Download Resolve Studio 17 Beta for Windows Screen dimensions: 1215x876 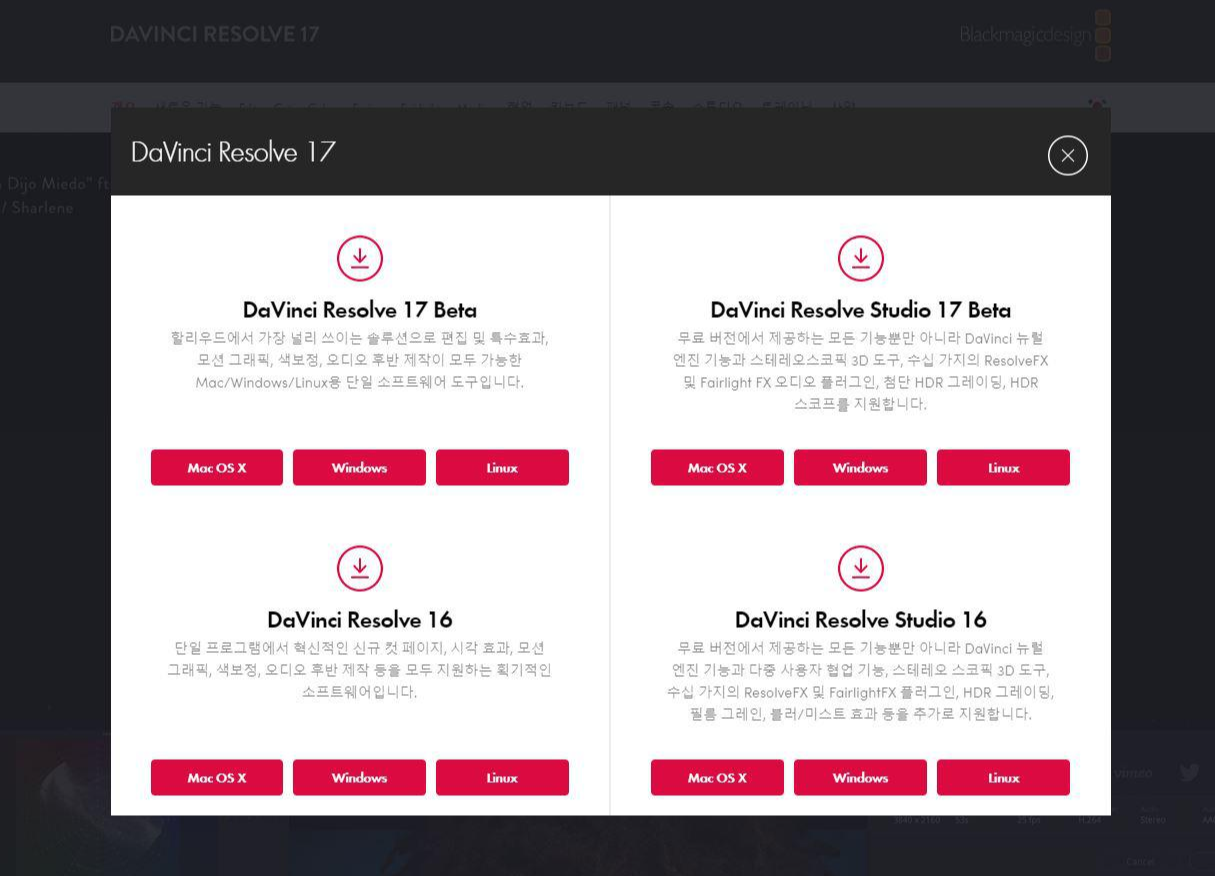pos(860,468)
